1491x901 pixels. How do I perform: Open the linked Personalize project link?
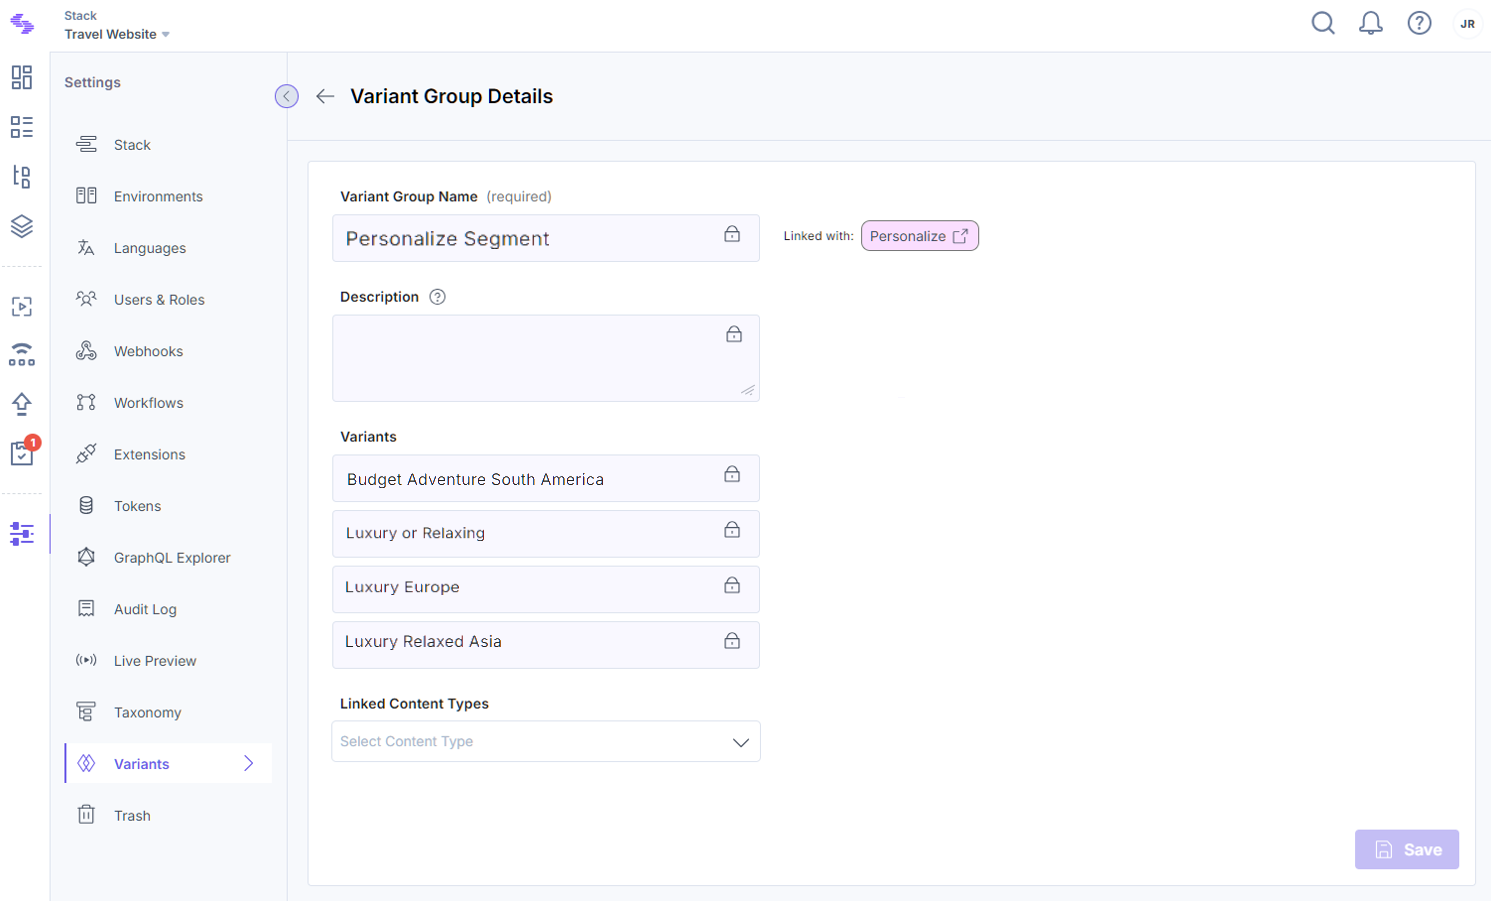click(x=920, y=236)
